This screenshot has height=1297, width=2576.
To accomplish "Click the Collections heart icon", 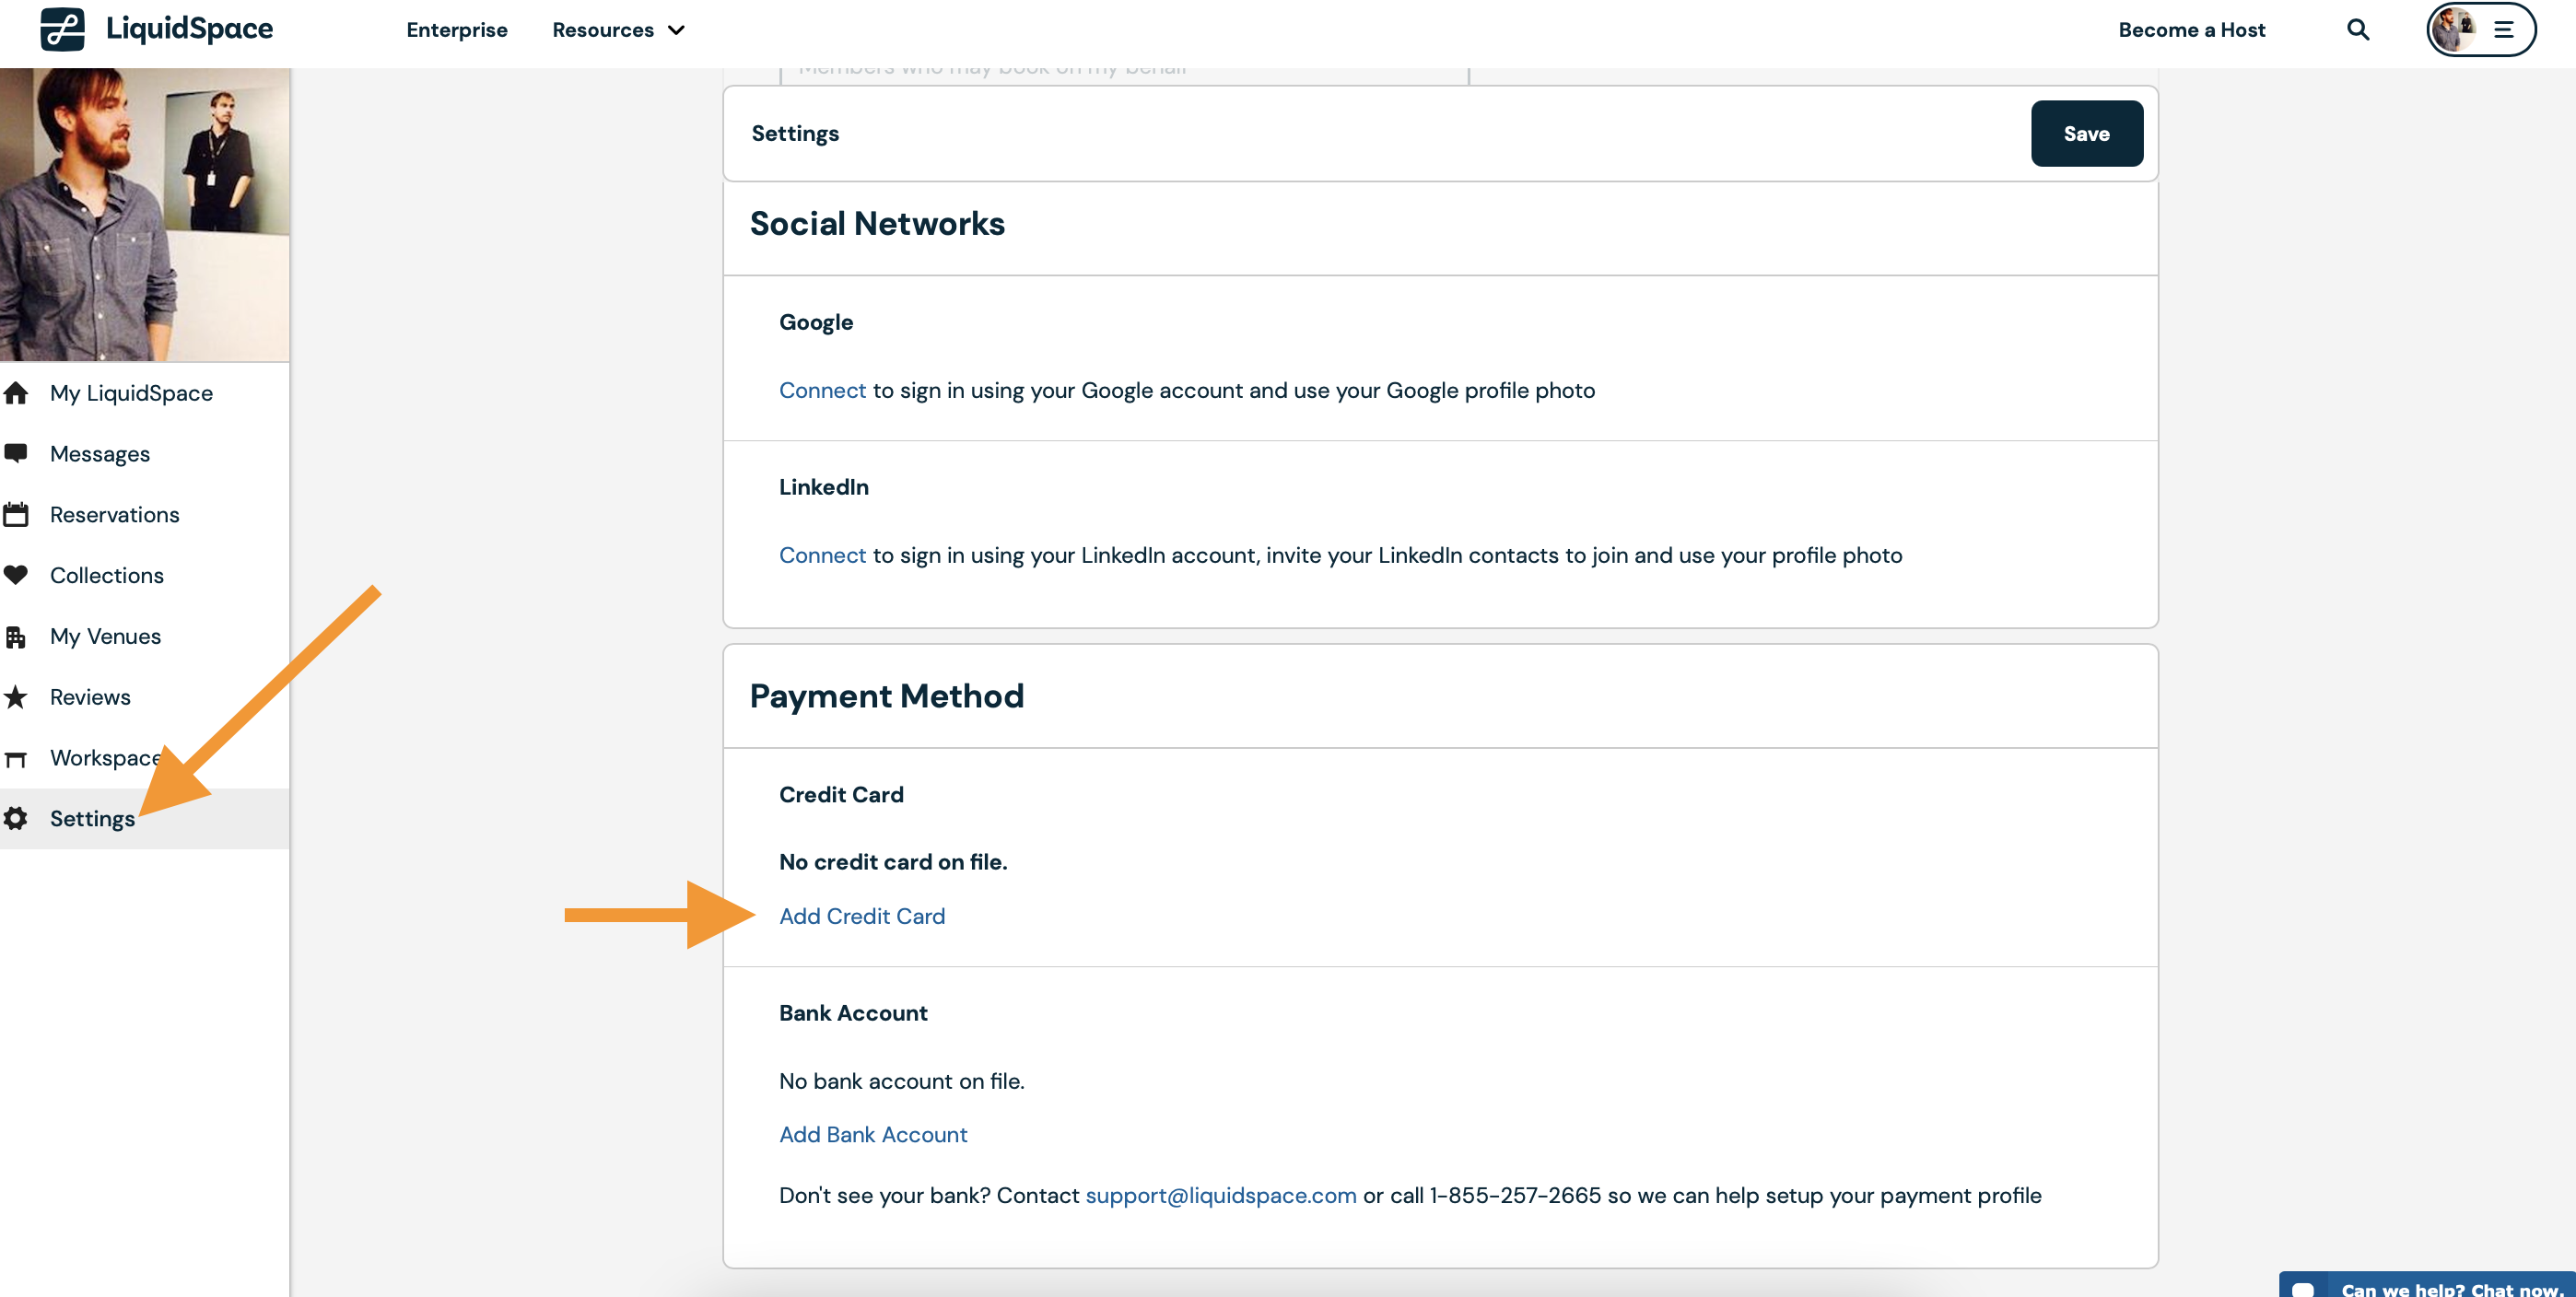I will [x=16, y=575].
